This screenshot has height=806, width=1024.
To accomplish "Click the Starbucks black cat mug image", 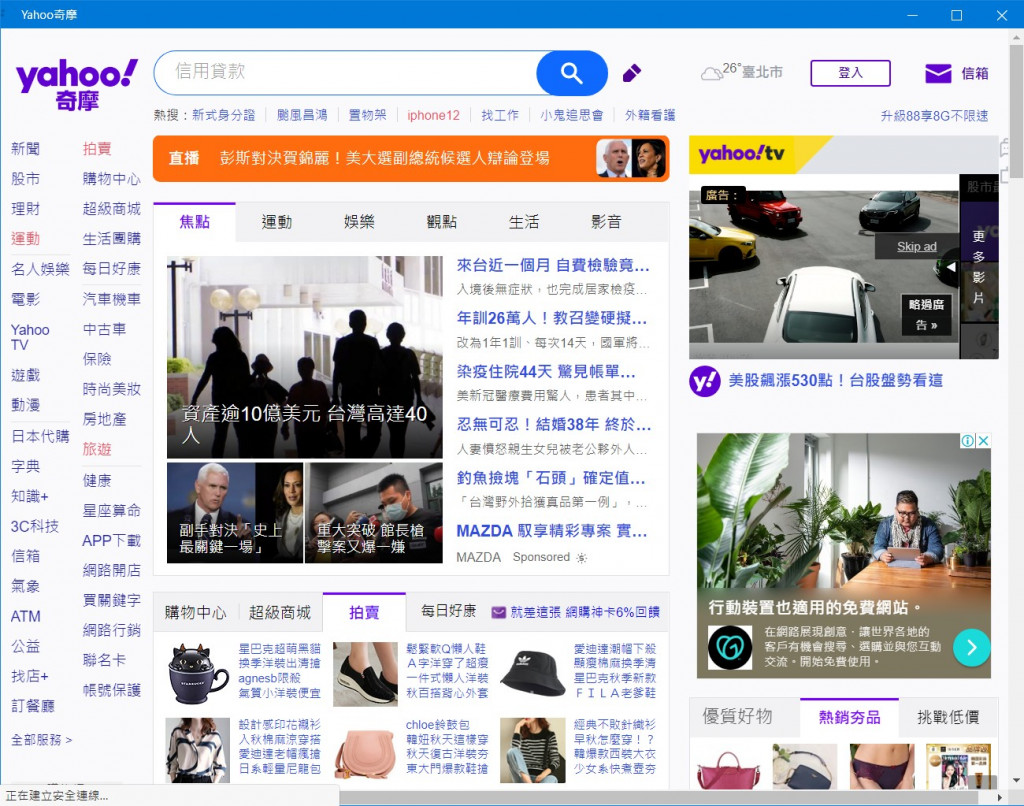I will click(198, 675).
